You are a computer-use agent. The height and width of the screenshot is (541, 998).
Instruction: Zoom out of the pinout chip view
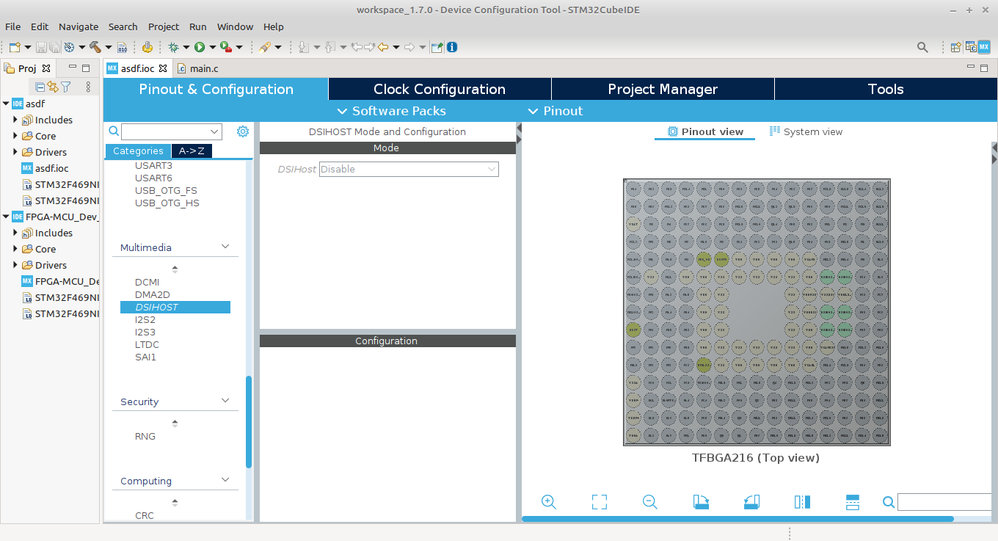click(650, 502)
